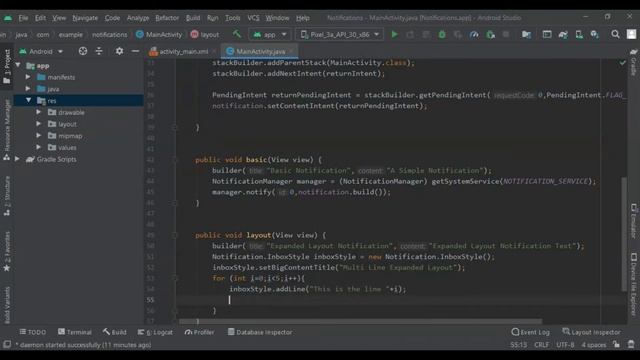The image size is (640, 360).
Task: Click the green Debug bug icon
Action: pyautogui.click(x=442, y=35)
